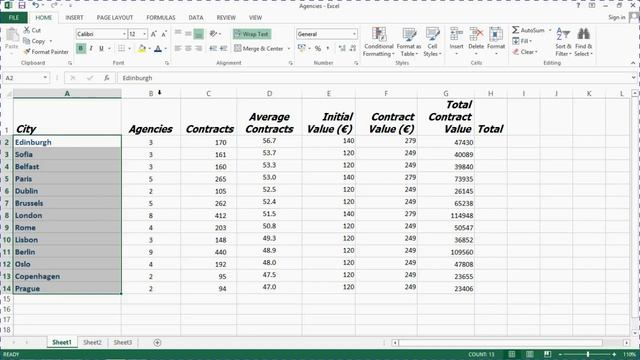Open Conditional Formatting menu

(379, 42)
